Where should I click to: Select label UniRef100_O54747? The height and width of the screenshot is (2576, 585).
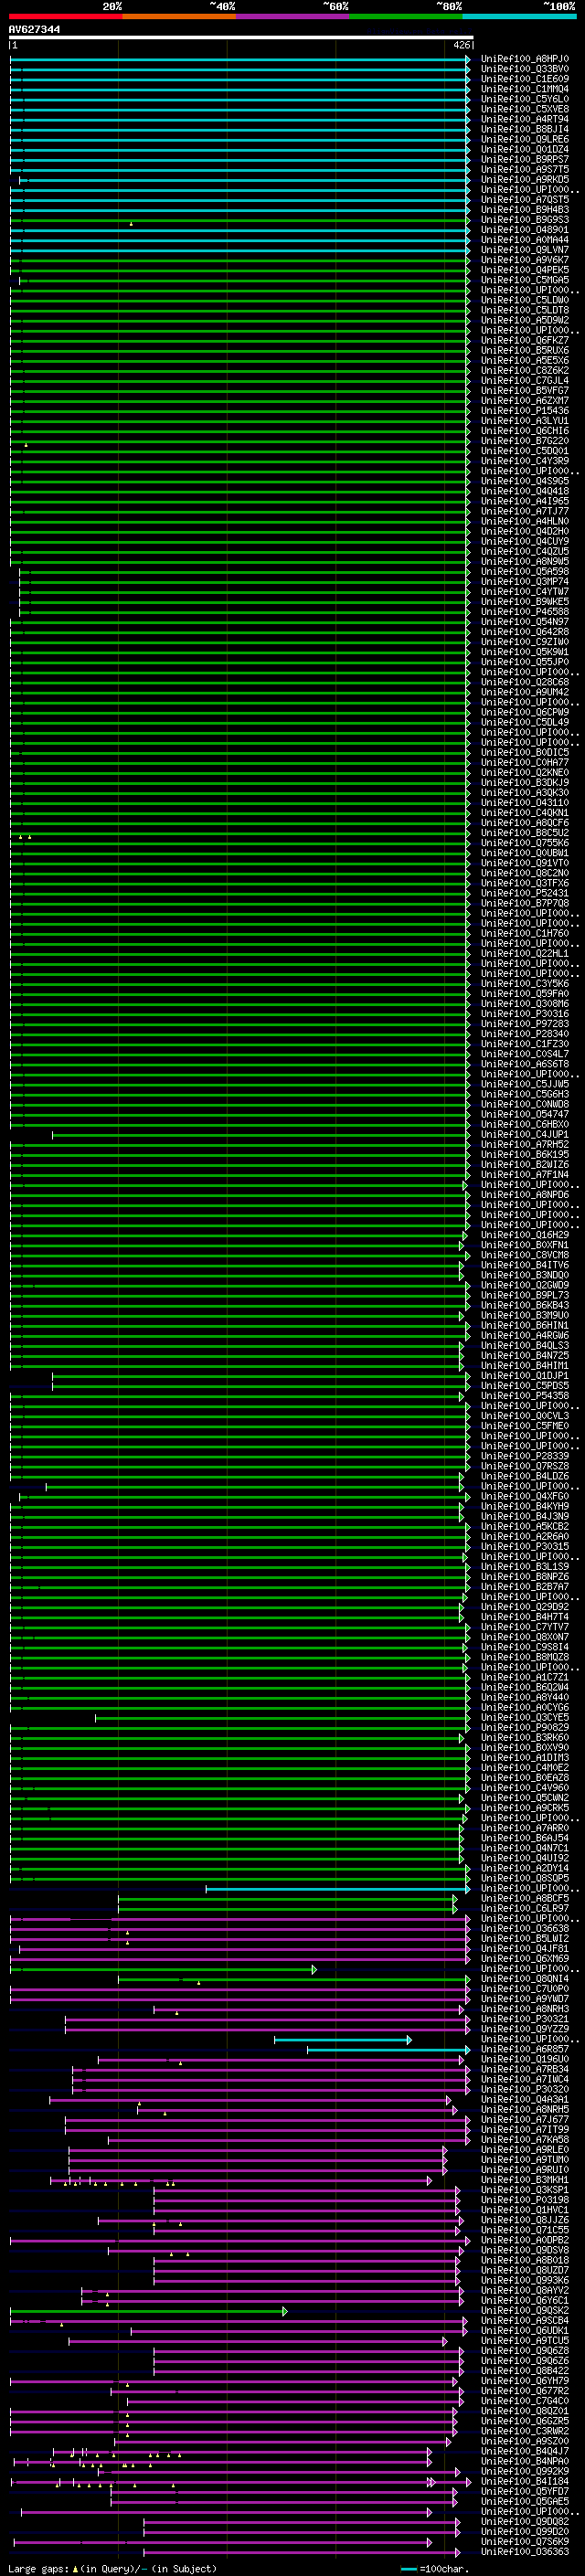[x=525, y=1114]
